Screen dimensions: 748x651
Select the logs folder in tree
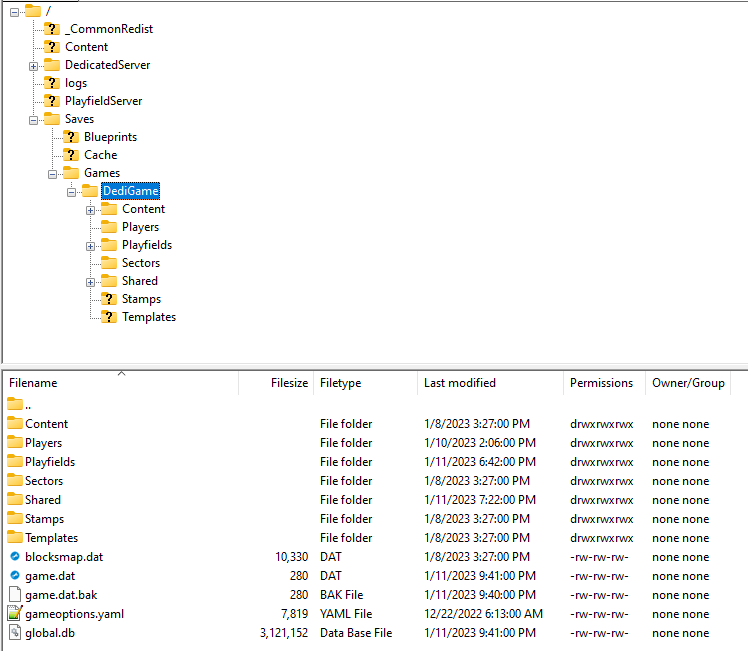coord(76,83)
